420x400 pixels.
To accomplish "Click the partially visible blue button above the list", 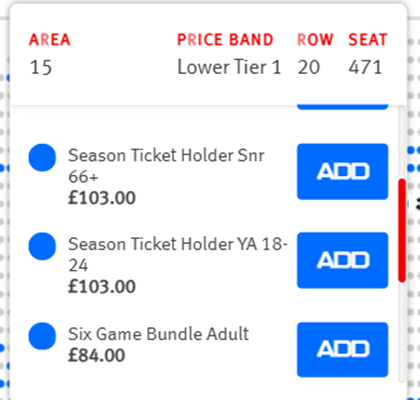I will click(x=343, y=107).
